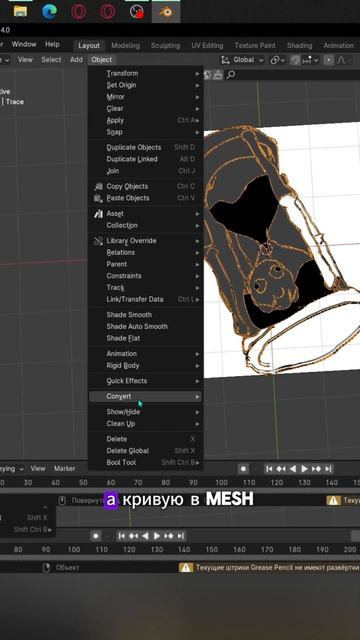Open the Link/Transfer Data submenu
Viewport: 360px width, 640px height.
(145, 299)
